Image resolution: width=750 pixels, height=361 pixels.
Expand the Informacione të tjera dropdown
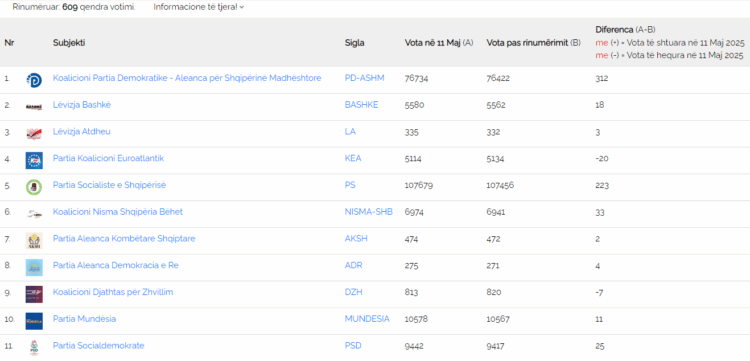[x=199, y=7]
